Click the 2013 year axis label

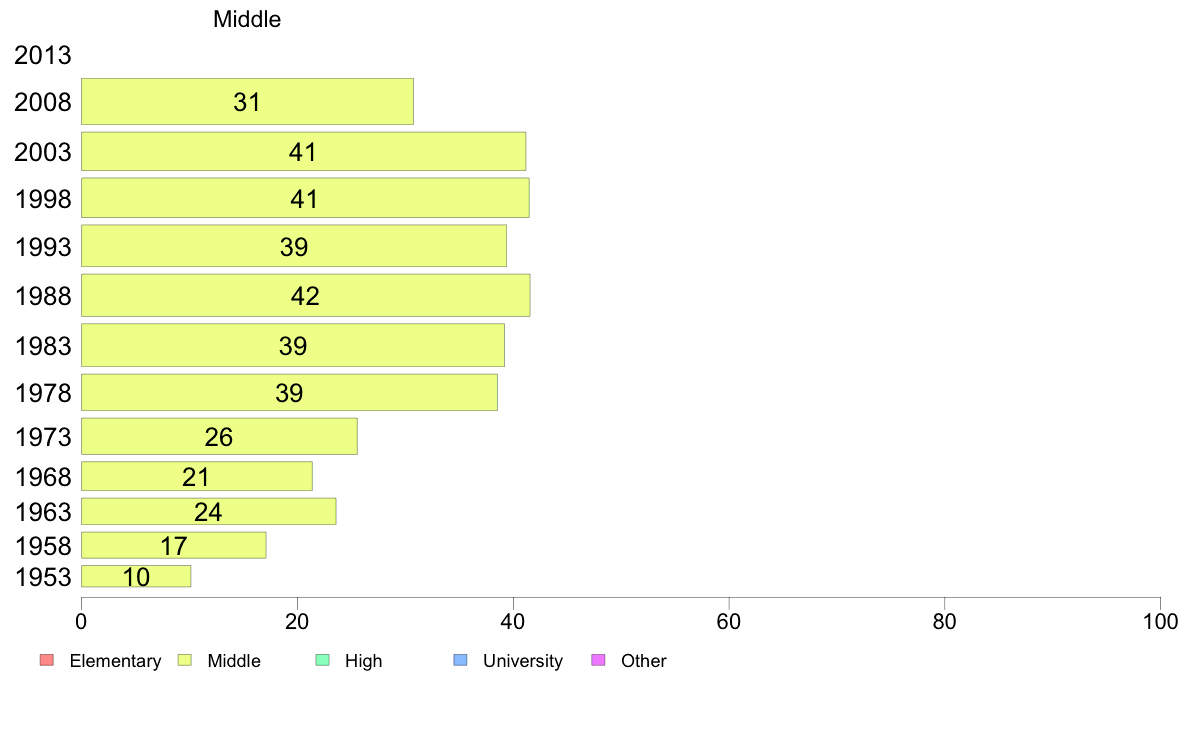tap(42, 55)
